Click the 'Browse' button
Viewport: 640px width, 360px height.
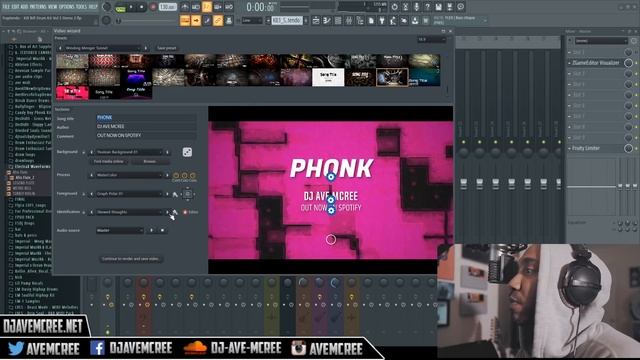(150, 162)
